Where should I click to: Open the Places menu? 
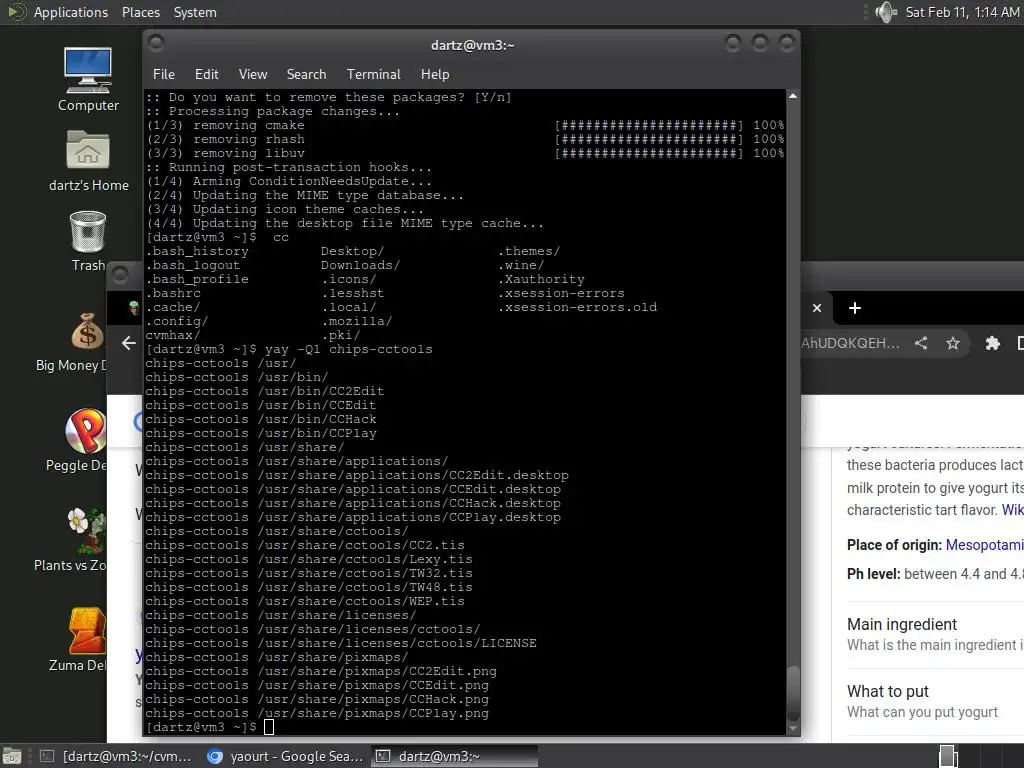click(x=140, y=12)
